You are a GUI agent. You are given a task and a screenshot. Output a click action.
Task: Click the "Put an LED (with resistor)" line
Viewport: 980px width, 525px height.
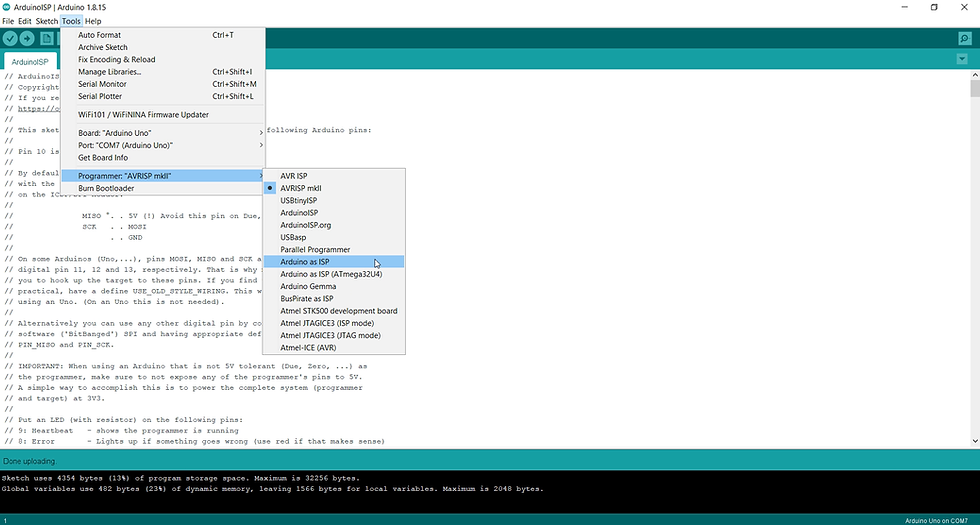(x=124, y=420)
